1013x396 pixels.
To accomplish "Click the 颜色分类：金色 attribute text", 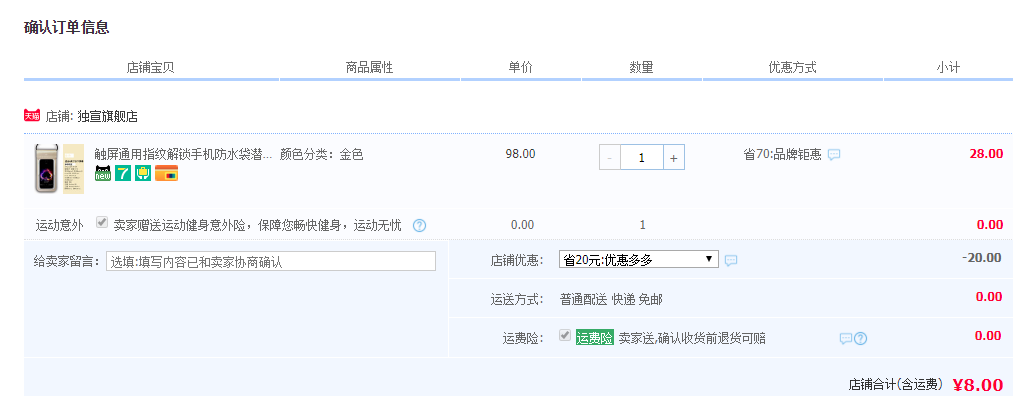I will point(322,154).
